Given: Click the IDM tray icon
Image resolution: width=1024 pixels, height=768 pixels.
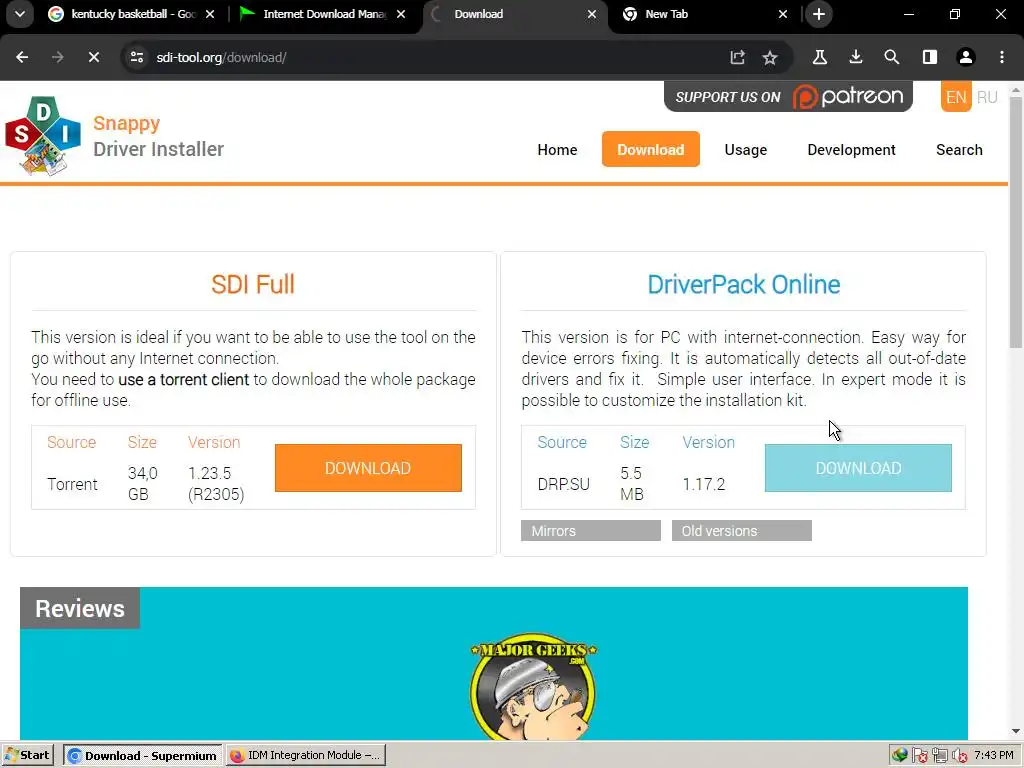Looking at the screenshot, I should [x=900, y=756].
